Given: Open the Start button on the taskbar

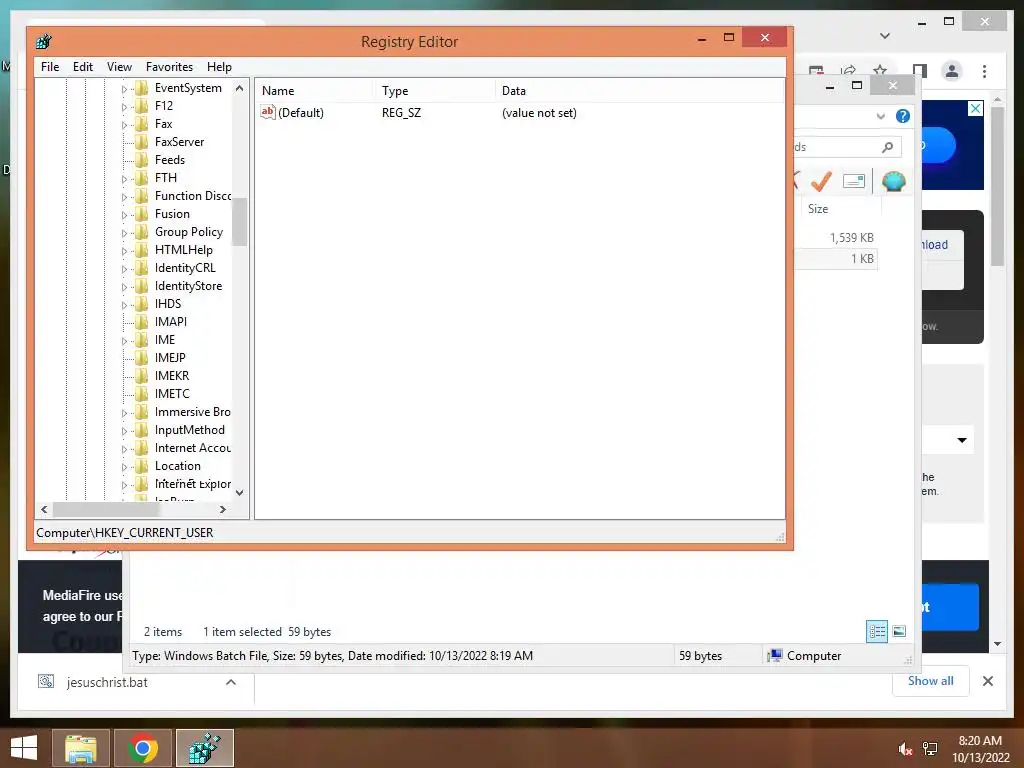Looking at the screenshot, I should [24, 748].
